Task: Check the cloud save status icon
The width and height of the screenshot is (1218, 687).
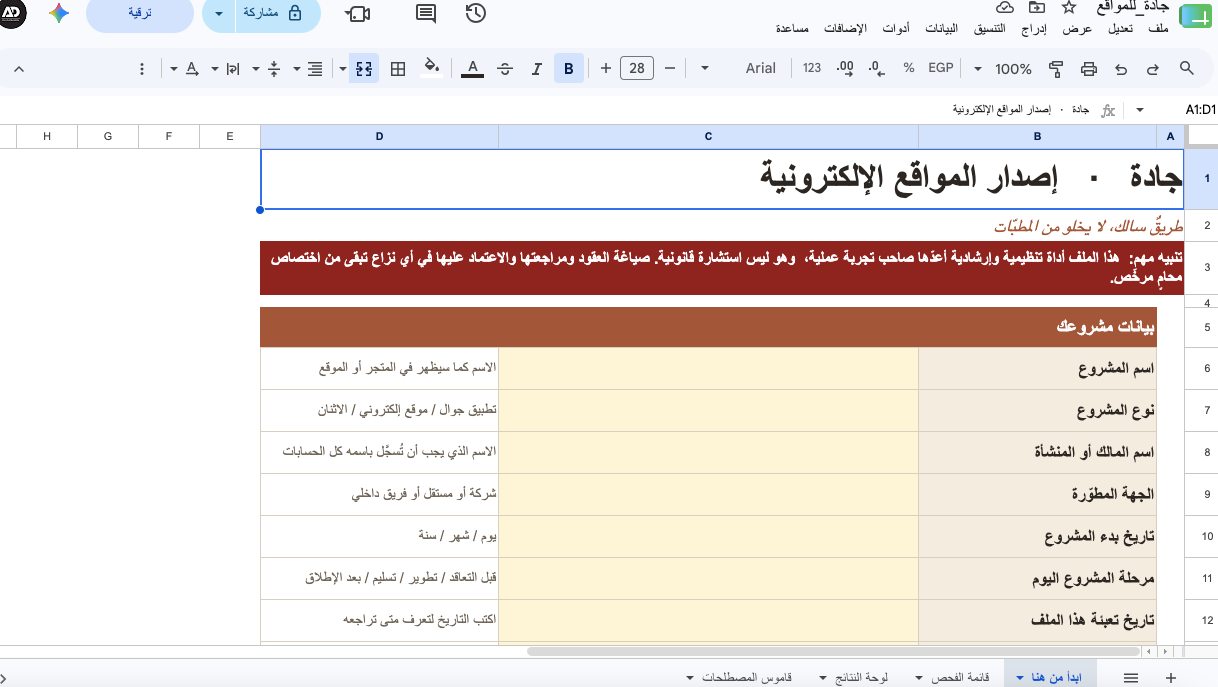Action: point(1005,8)
